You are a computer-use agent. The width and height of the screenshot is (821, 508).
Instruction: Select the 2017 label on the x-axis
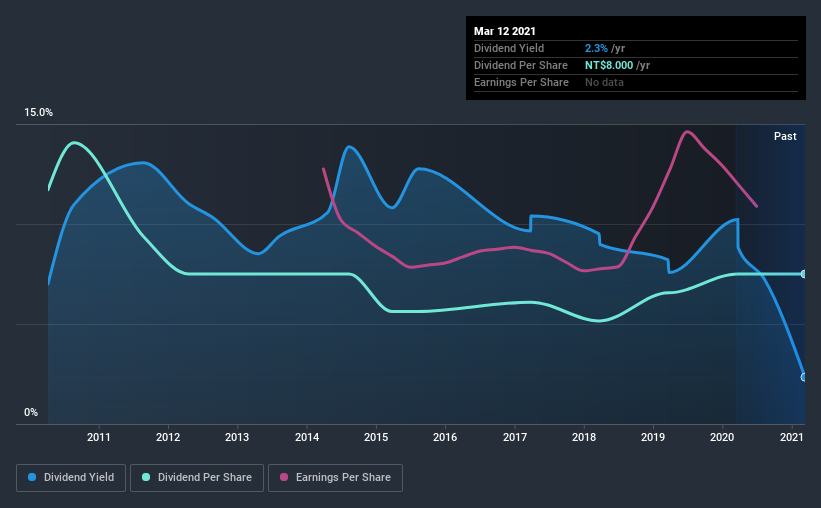[x=515, y=437]
